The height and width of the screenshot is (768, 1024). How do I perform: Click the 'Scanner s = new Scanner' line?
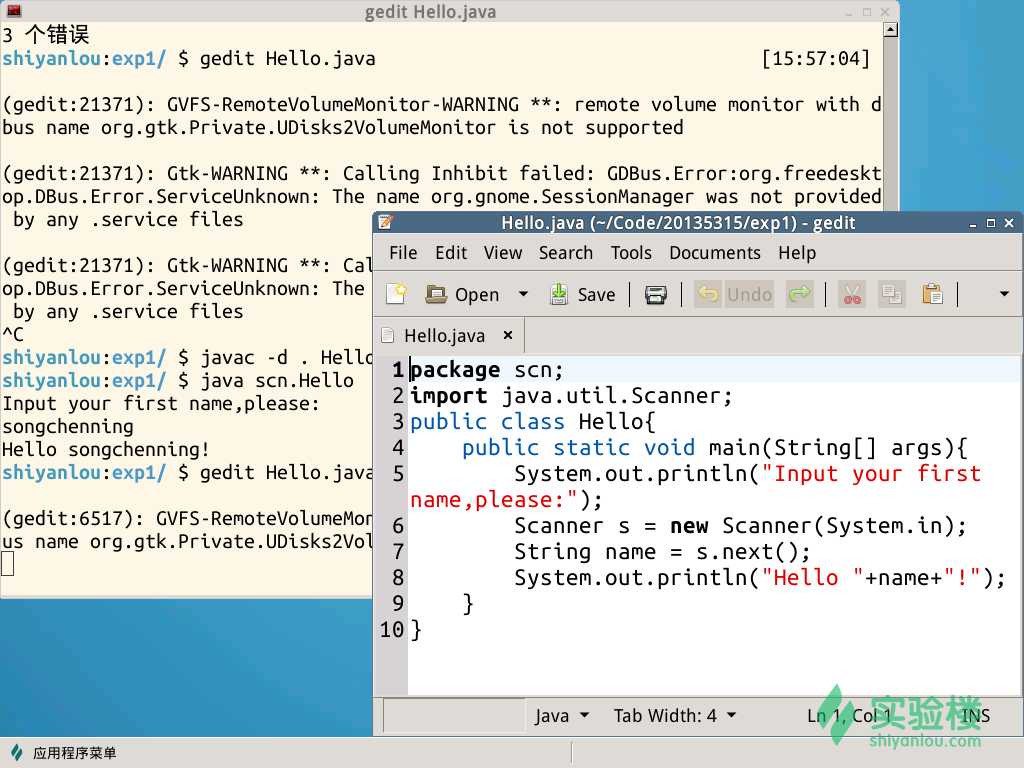click(740, 526)
